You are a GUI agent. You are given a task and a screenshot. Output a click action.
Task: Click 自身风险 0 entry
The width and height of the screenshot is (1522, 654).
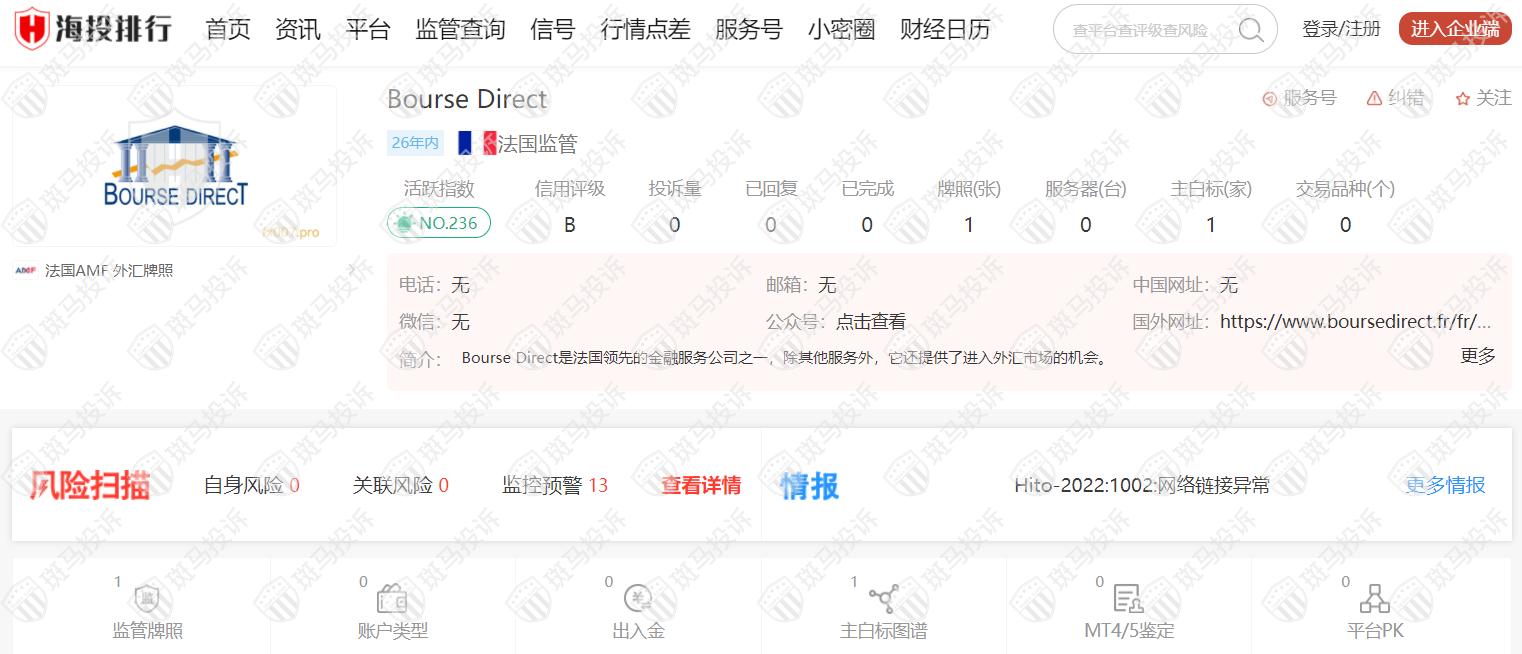tap(252, 485)
